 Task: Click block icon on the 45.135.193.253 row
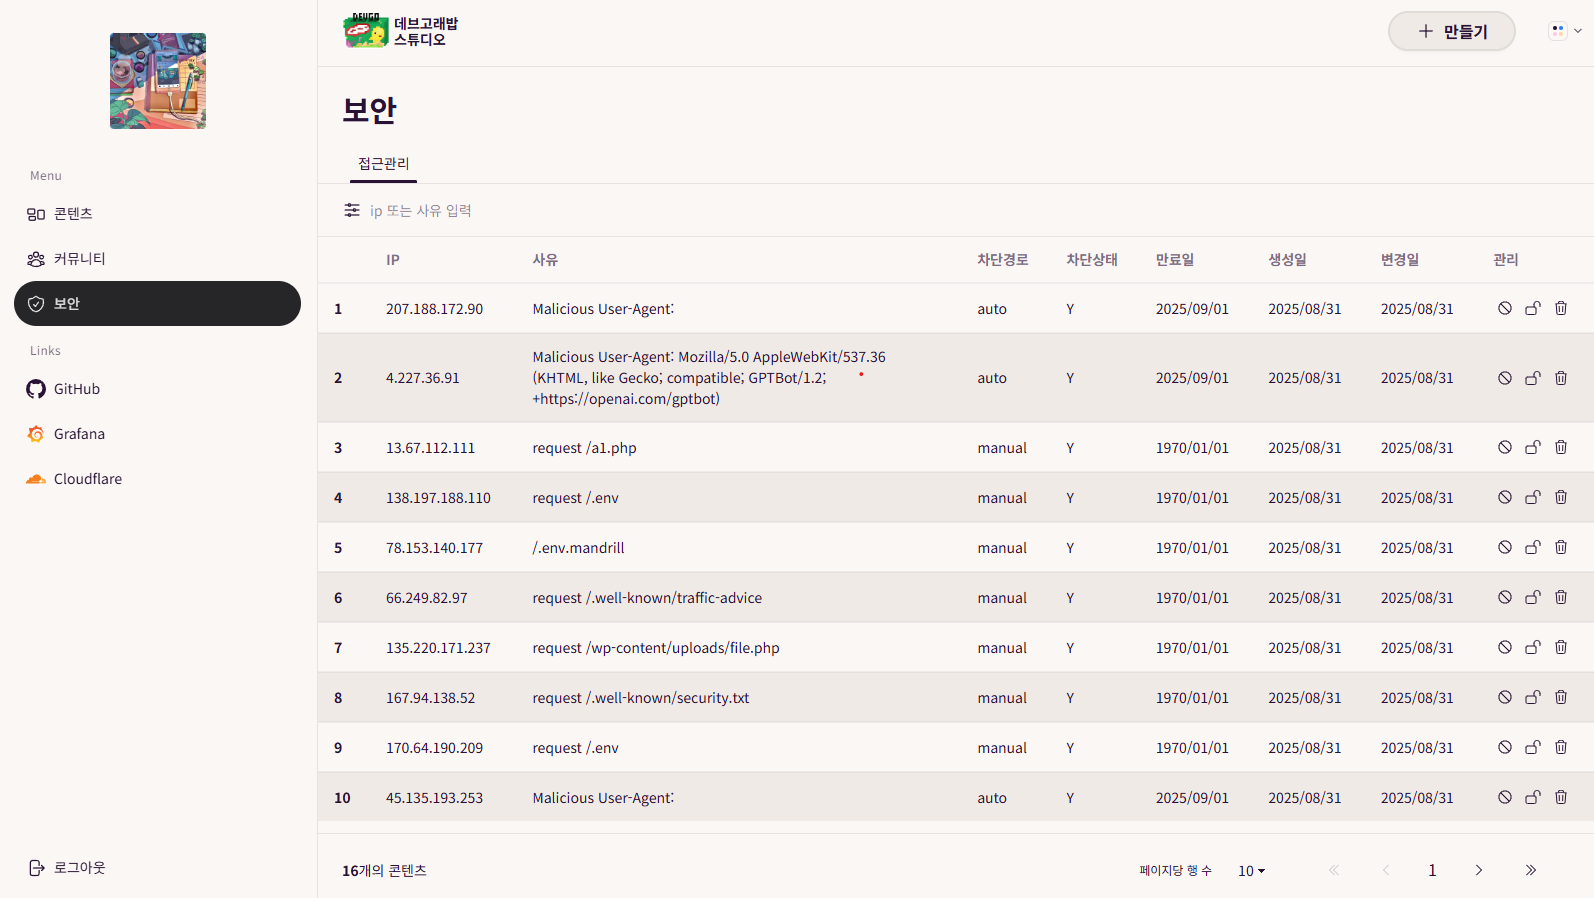coord(1504,797)
